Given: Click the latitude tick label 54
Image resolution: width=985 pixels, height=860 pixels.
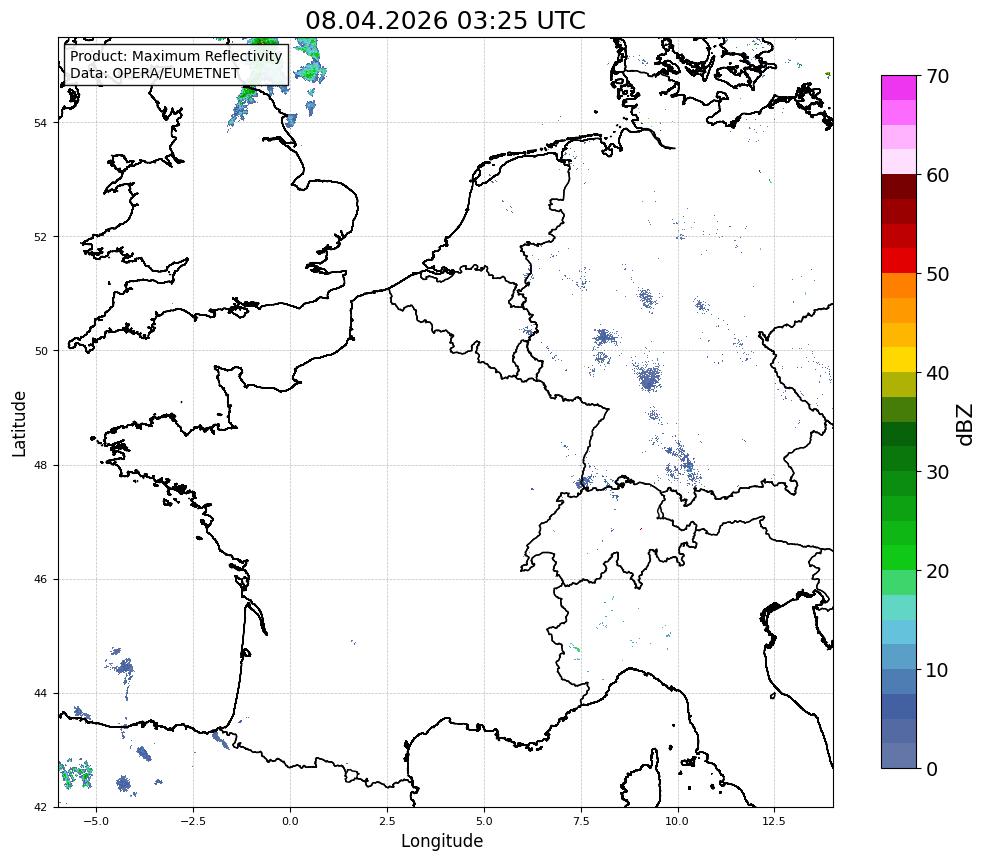Looking at the screenshot, I should (40, 123).
